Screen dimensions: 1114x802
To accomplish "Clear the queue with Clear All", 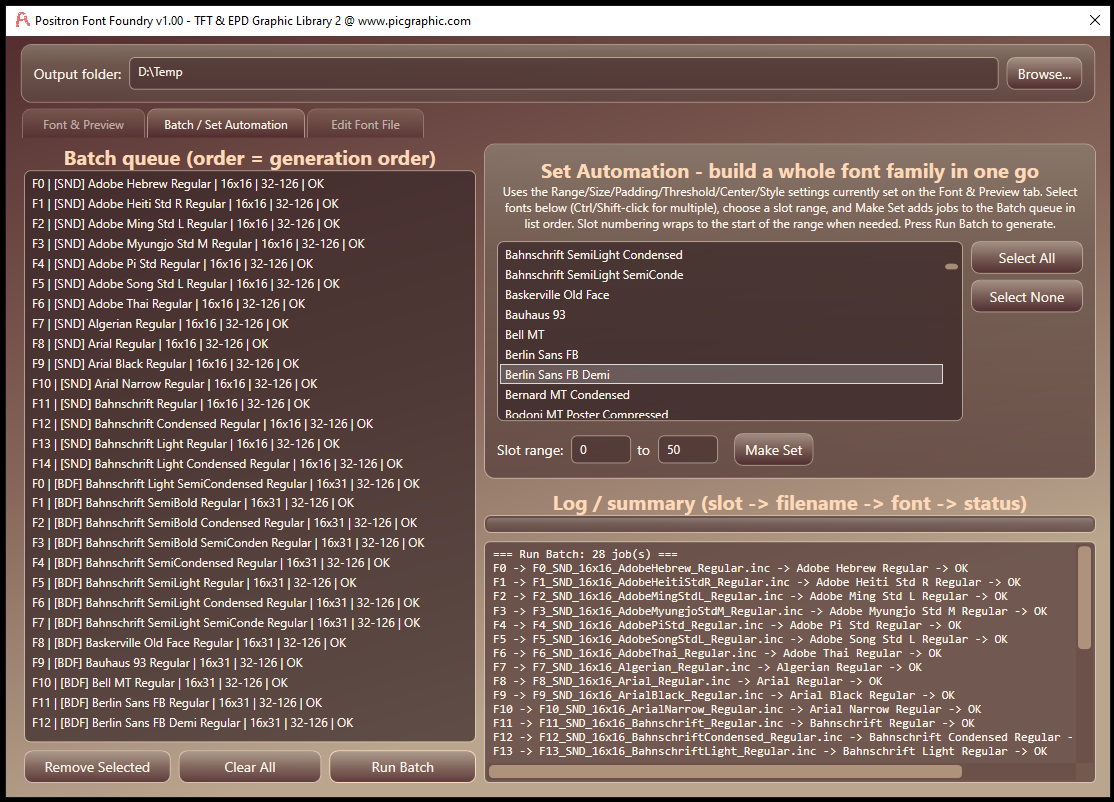I will [249, 766].
